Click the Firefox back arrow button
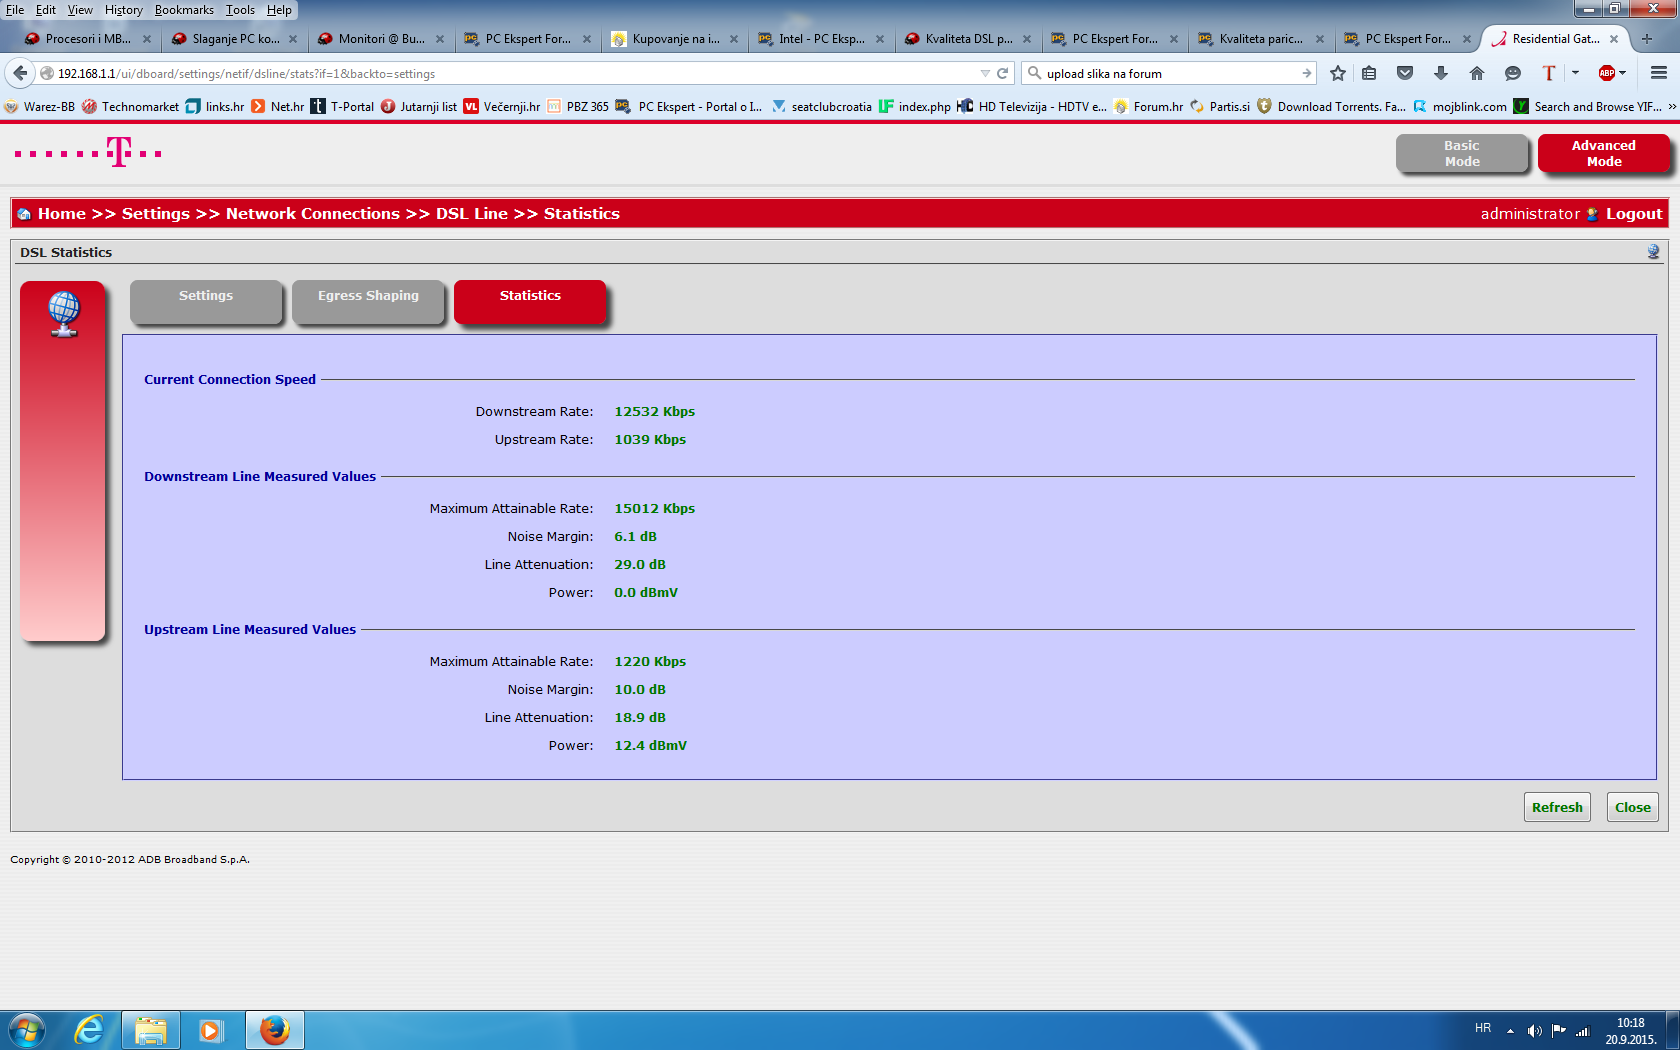Image resolution: width=1680 pixels, height=1050 pixels. point(20,73)
